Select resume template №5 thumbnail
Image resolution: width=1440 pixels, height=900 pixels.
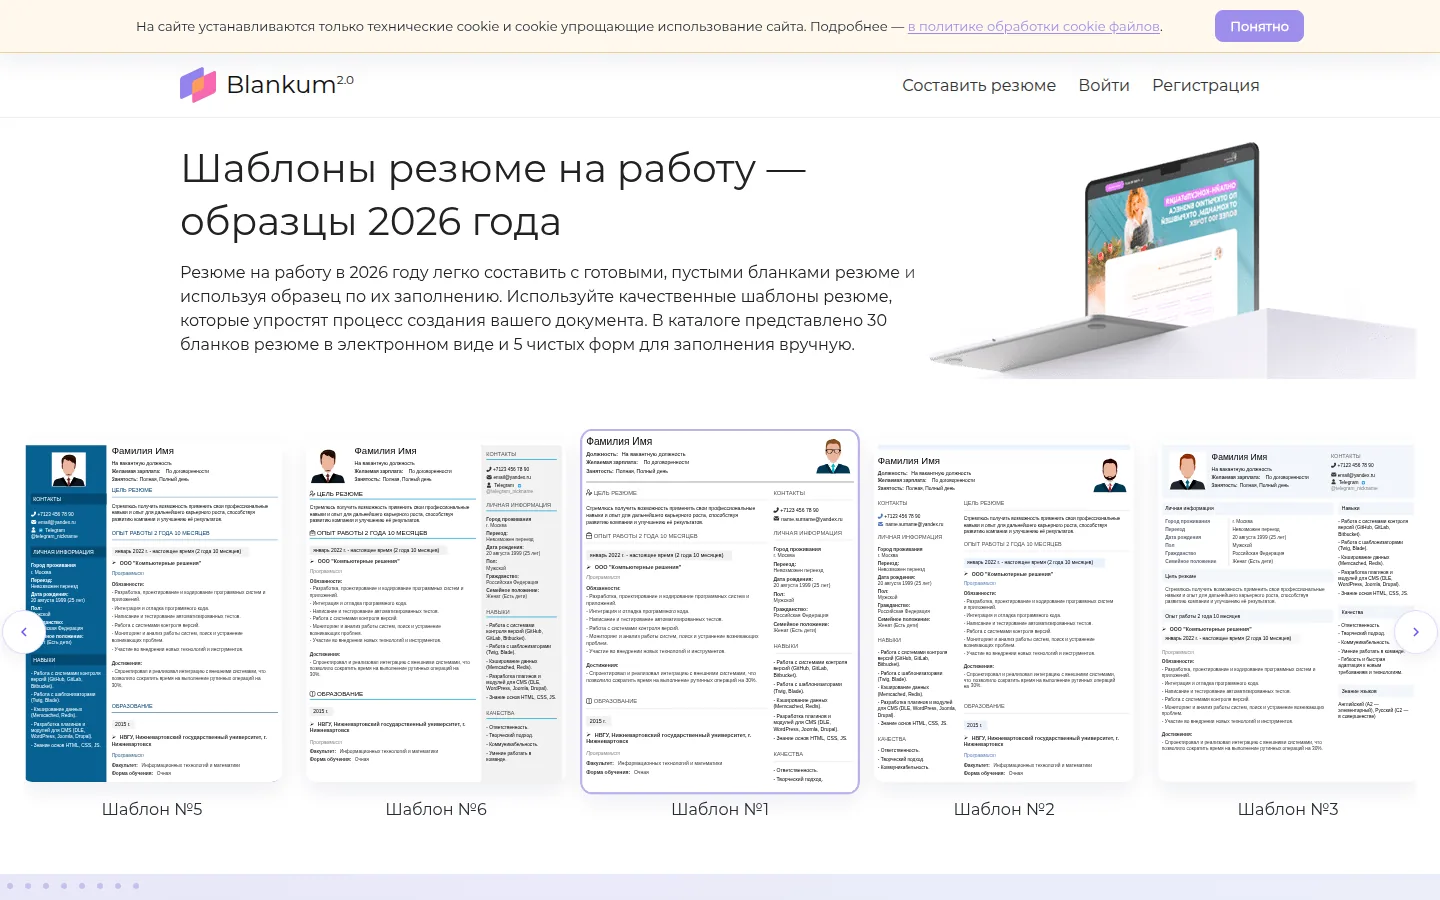(153, 614)
